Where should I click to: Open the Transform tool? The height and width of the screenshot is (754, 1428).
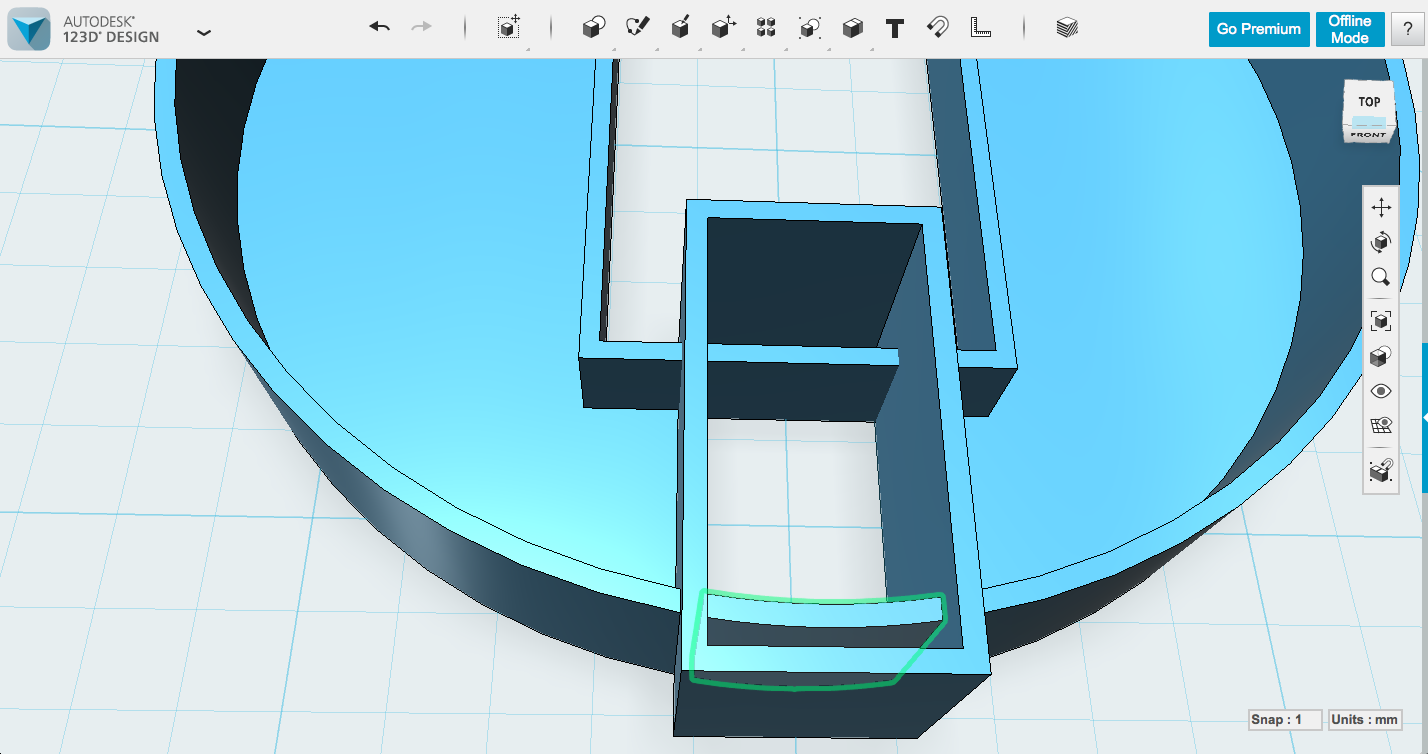(509, 28)
